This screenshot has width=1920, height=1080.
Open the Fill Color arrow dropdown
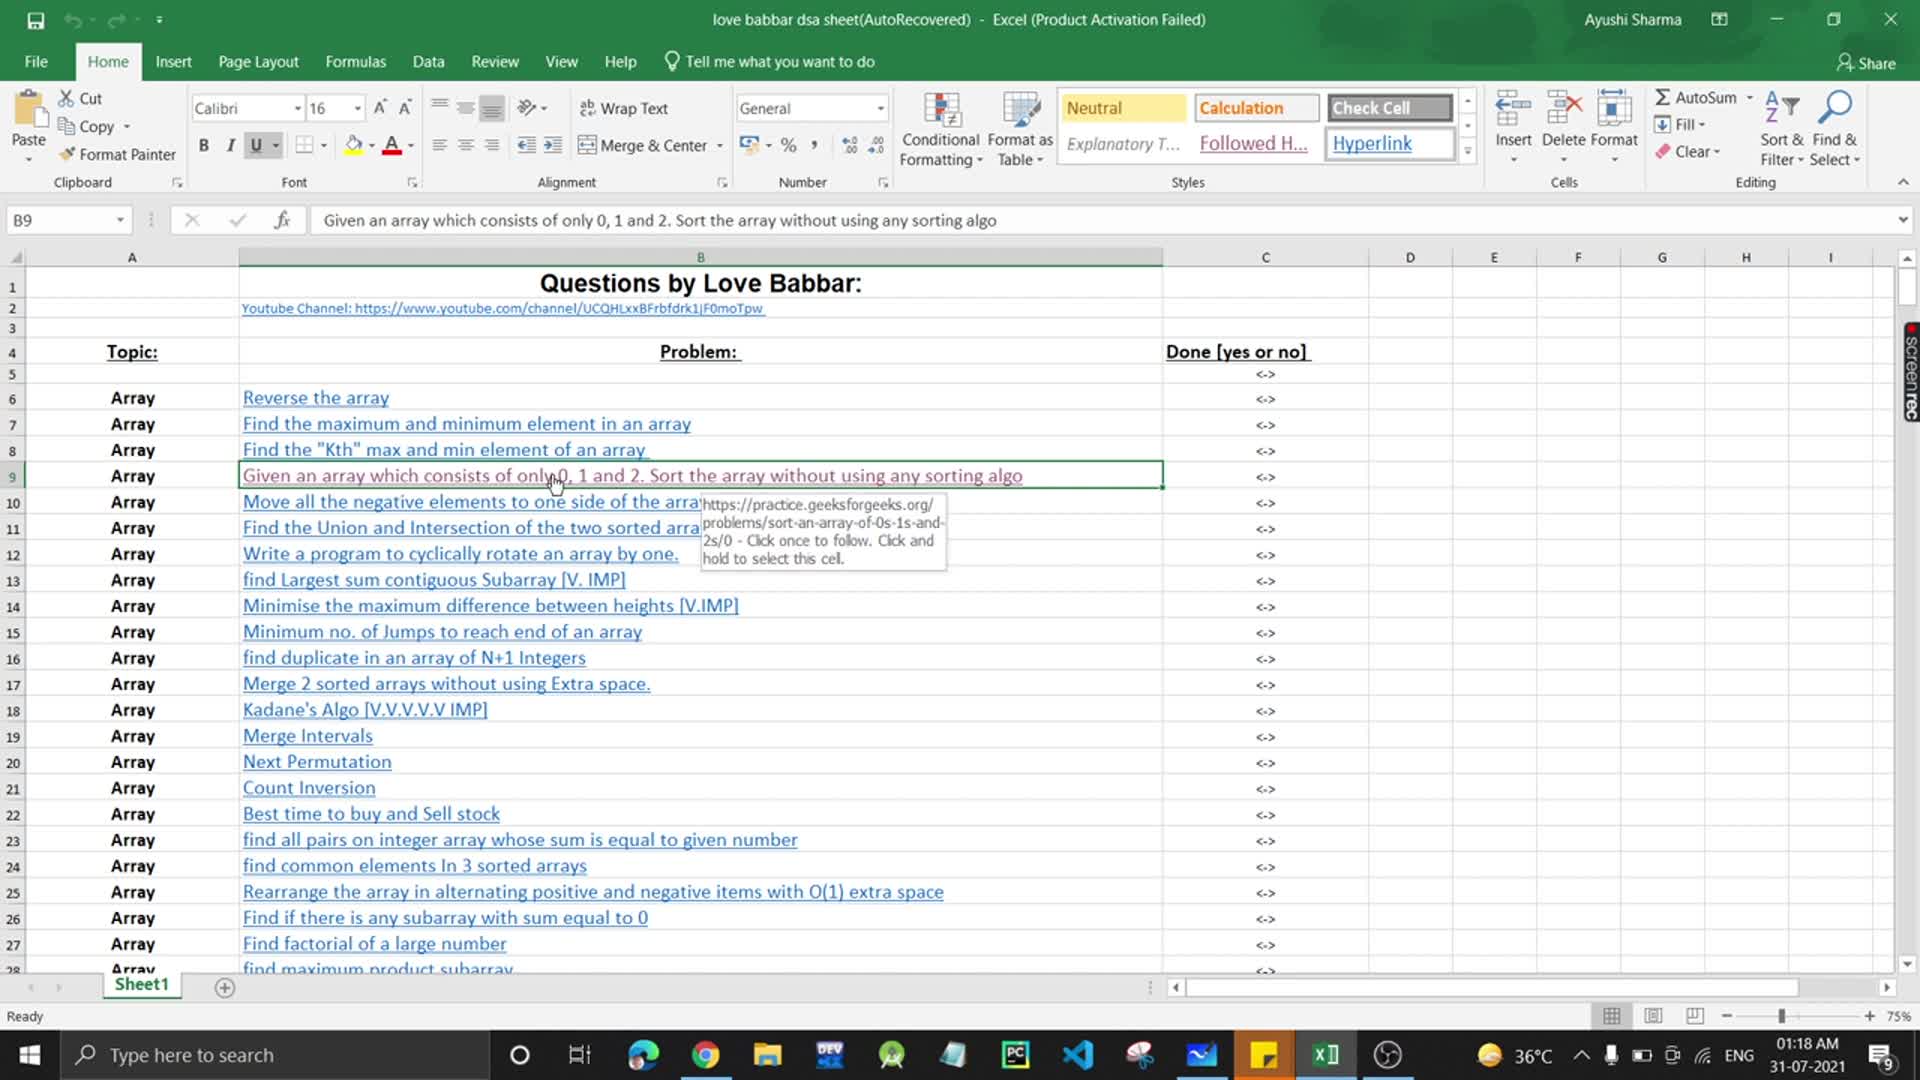pyautogui.click(x=372, y=145)
